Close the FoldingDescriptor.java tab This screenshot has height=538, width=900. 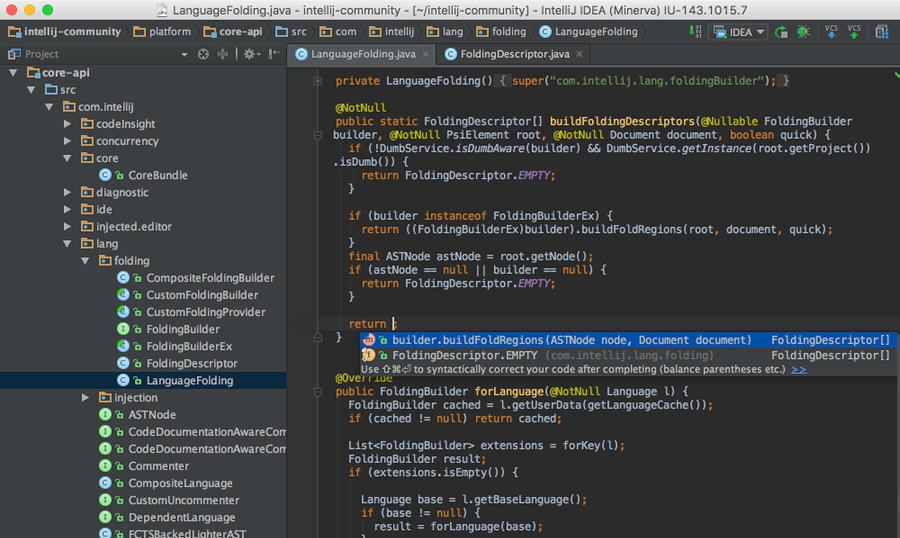pyautogui.click(x=580, y=54)
